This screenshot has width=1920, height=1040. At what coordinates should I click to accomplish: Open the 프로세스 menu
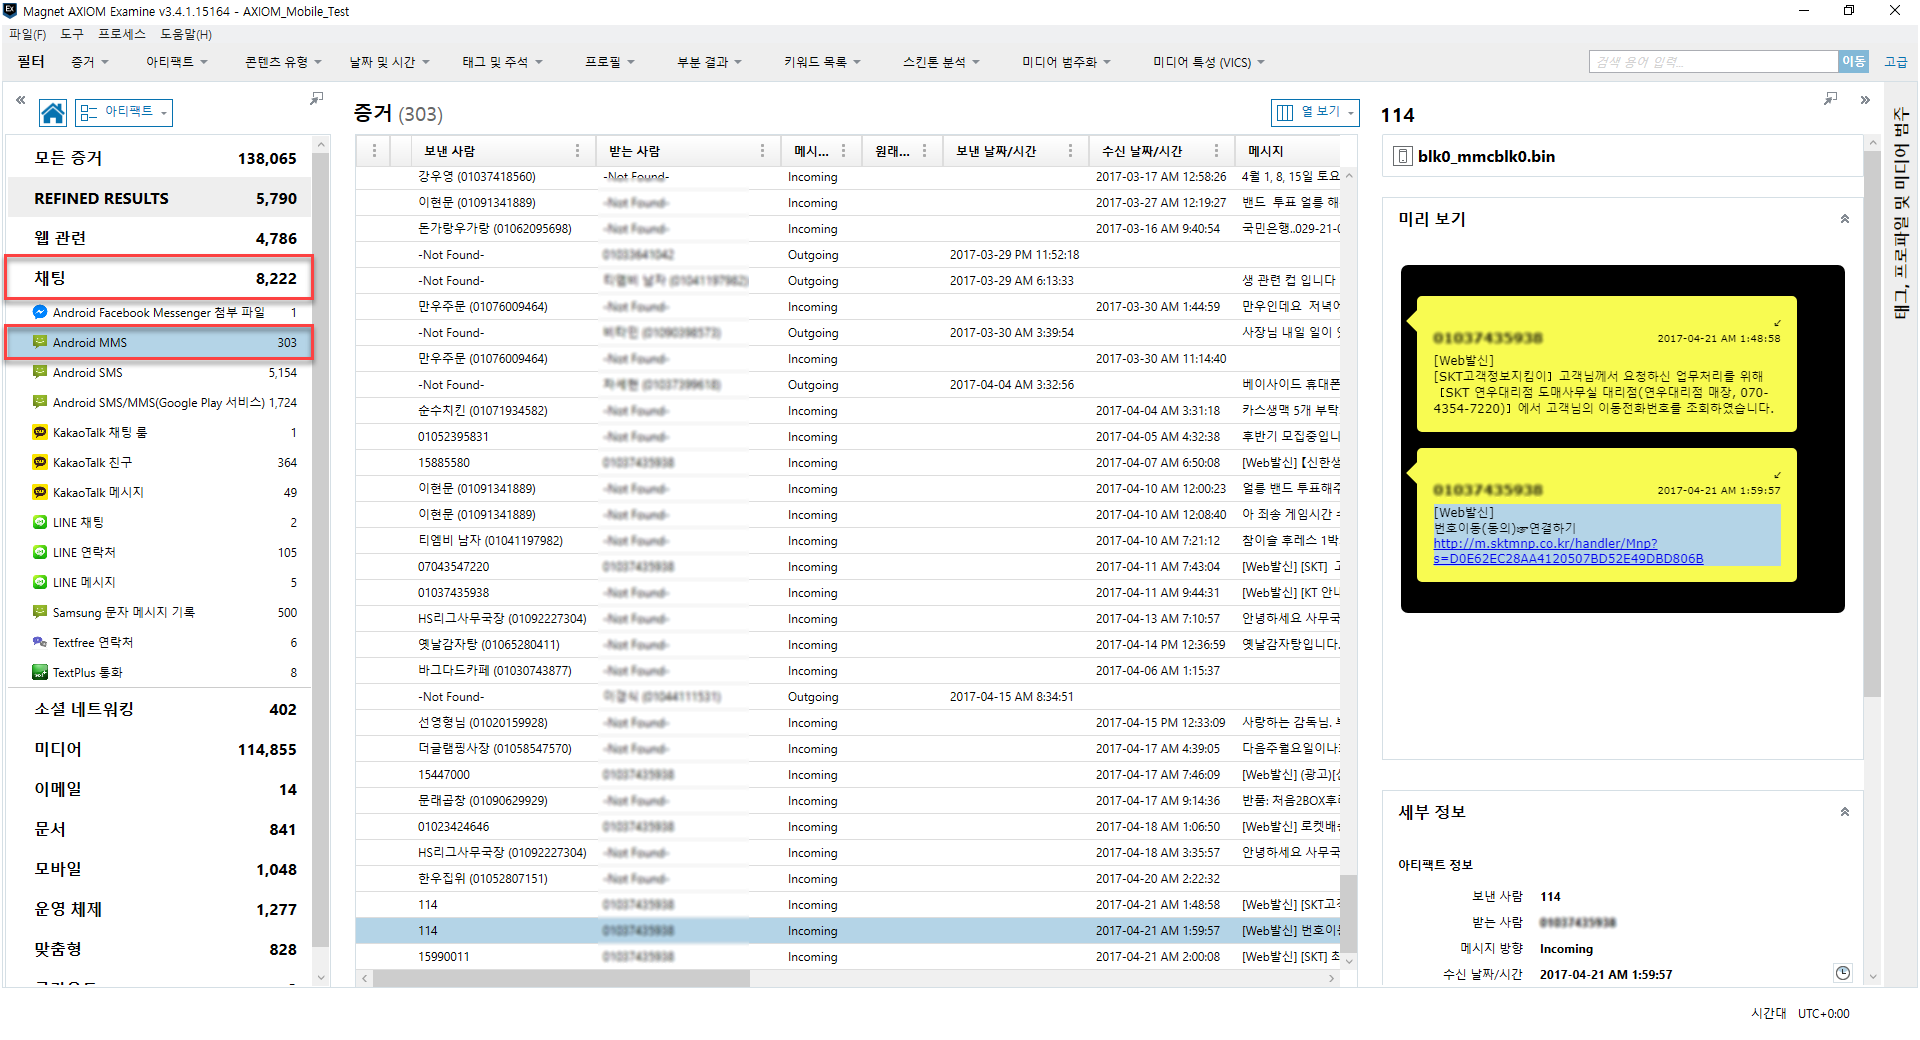122,34
